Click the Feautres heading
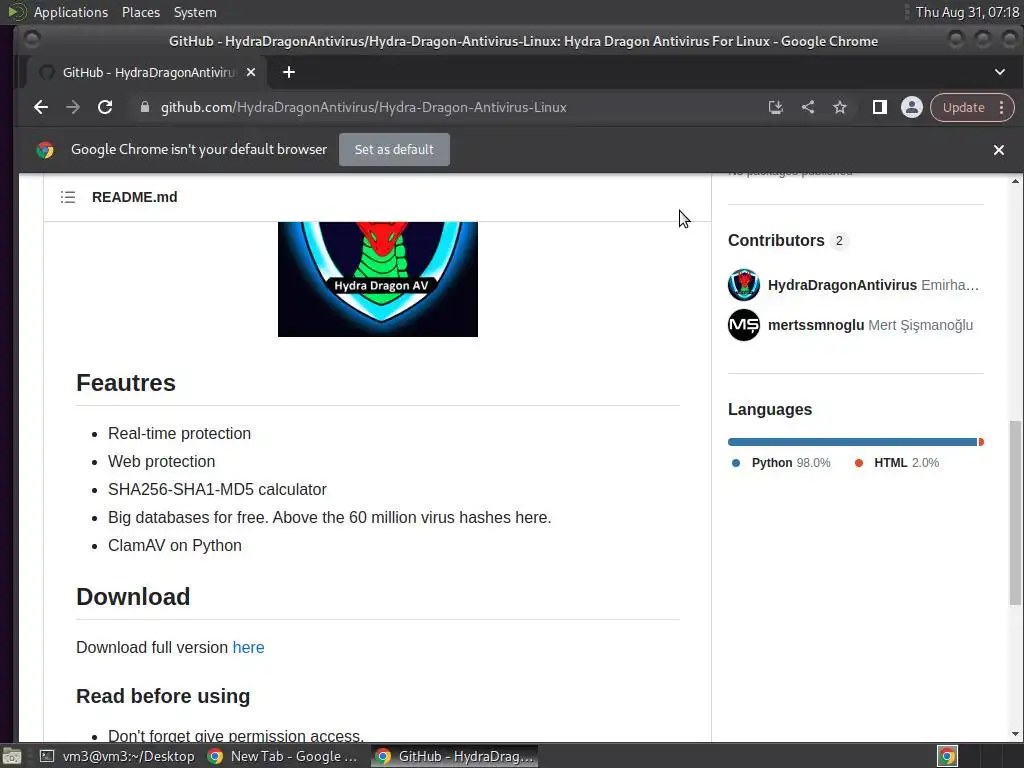 pyautogui.click(x=126, y=383)
